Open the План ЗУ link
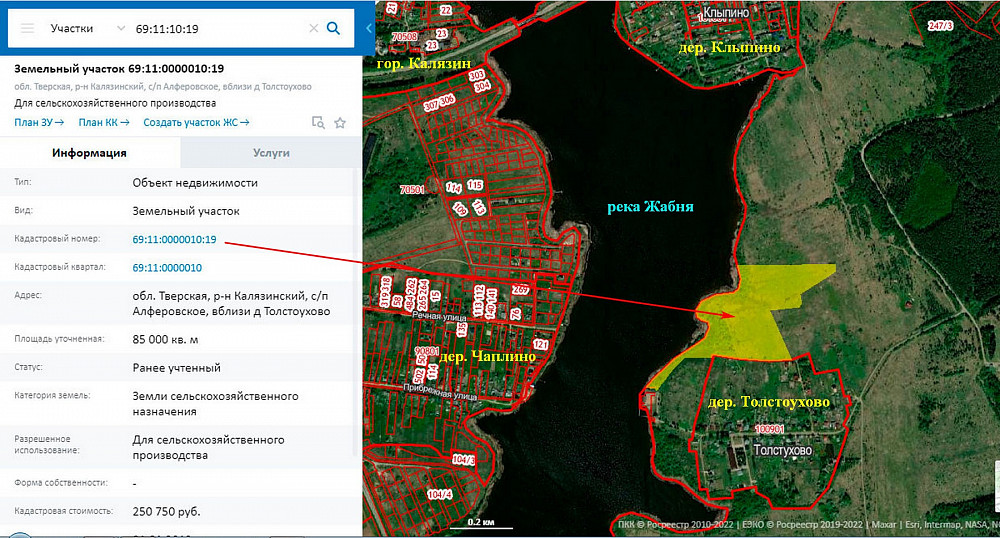1000x538 pixels. 39,122
